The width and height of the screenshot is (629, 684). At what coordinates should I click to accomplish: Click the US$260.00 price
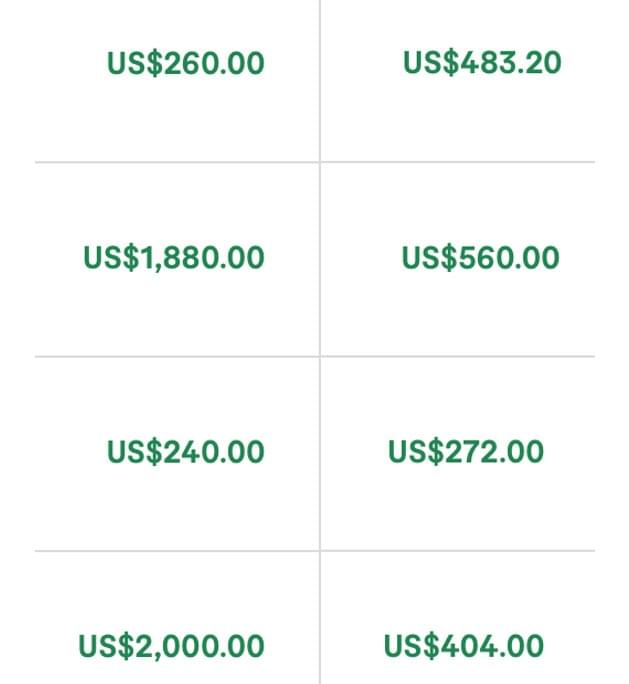tap(185, 64)
